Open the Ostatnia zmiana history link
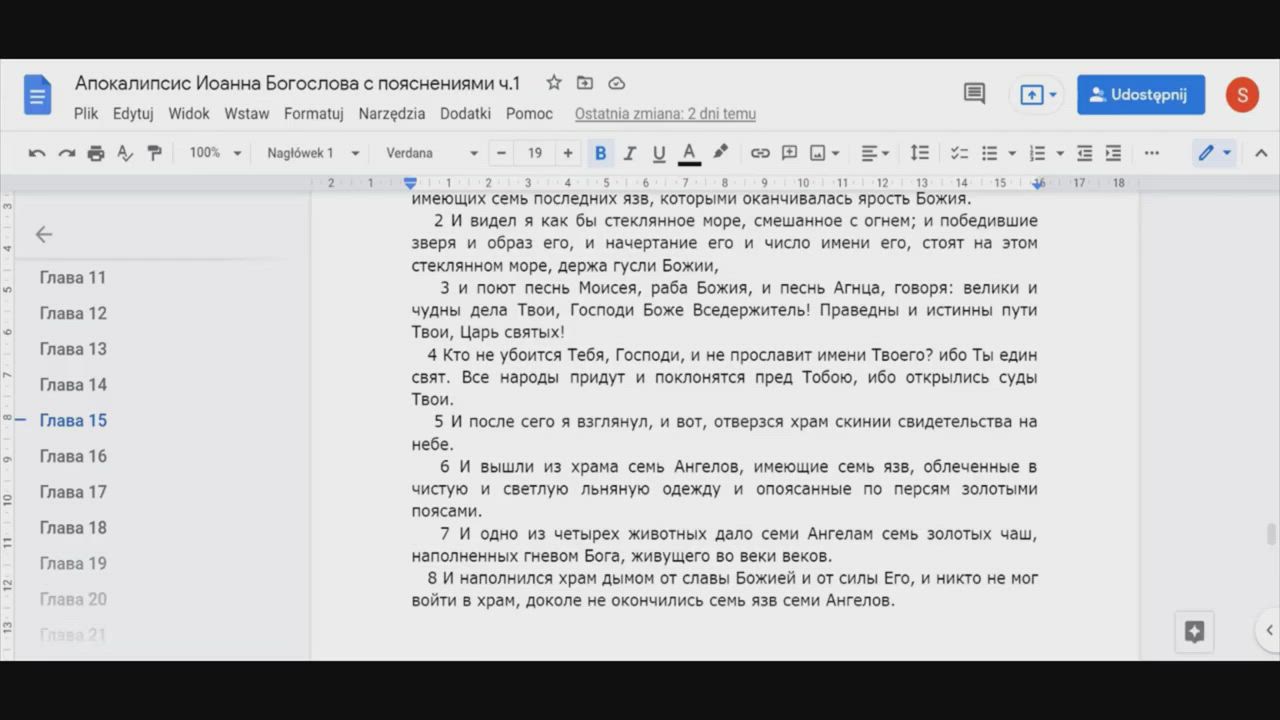1280x720 pixels. tap(665, 114)
